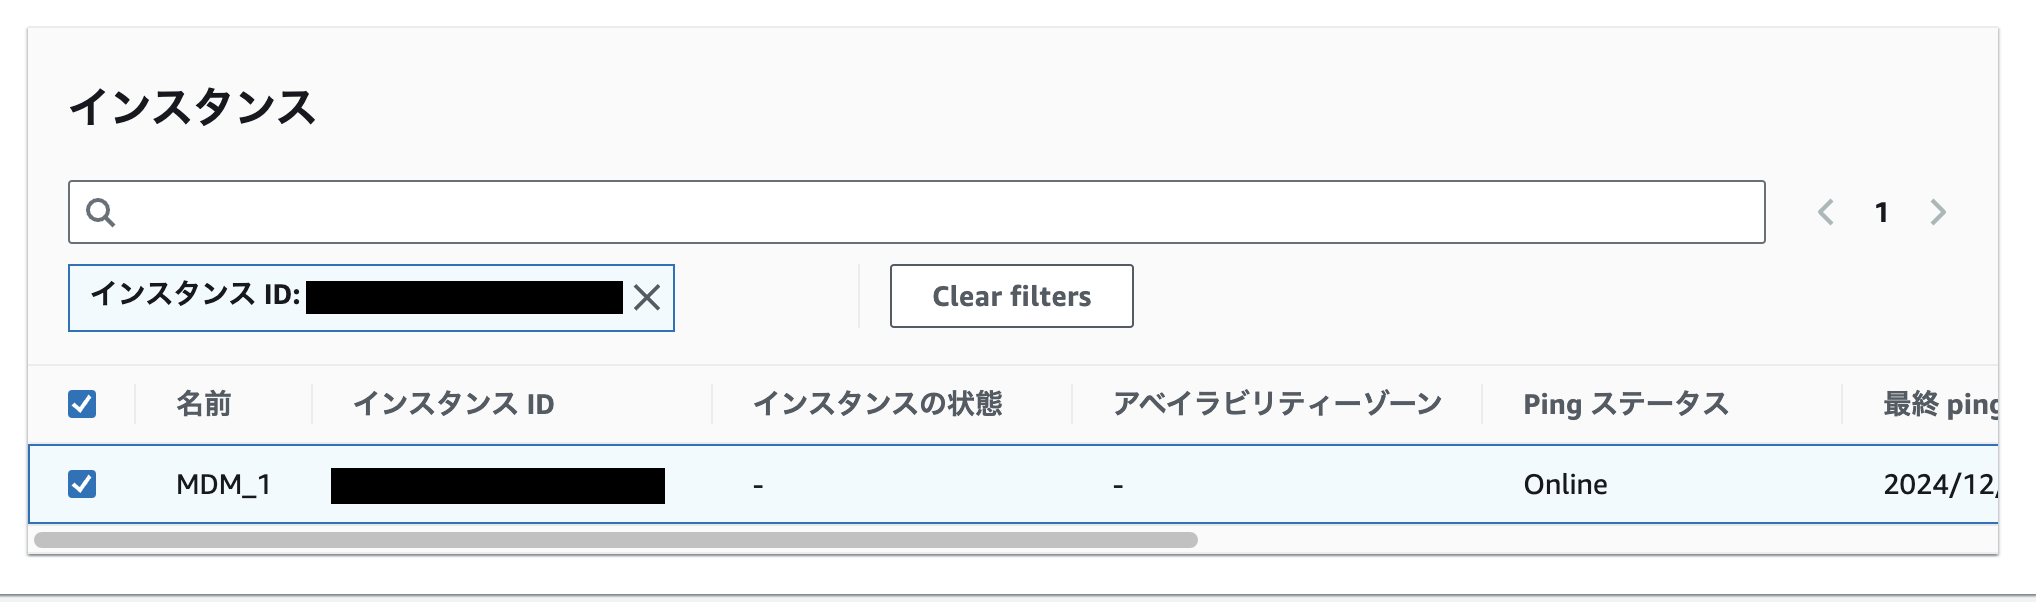Click the Online status of MDM_1
Screen dimensions: 2036x602
click(x=1564, y=485)
